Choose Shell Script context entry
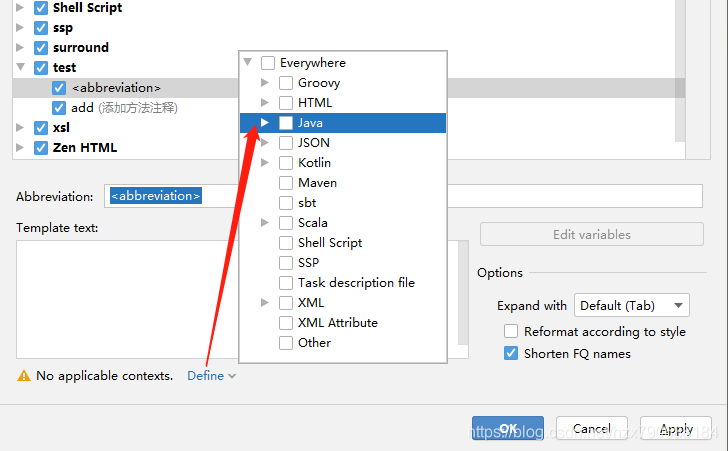Image resolution: width=728 pixels, height=451 pixels. click(329, 243)
